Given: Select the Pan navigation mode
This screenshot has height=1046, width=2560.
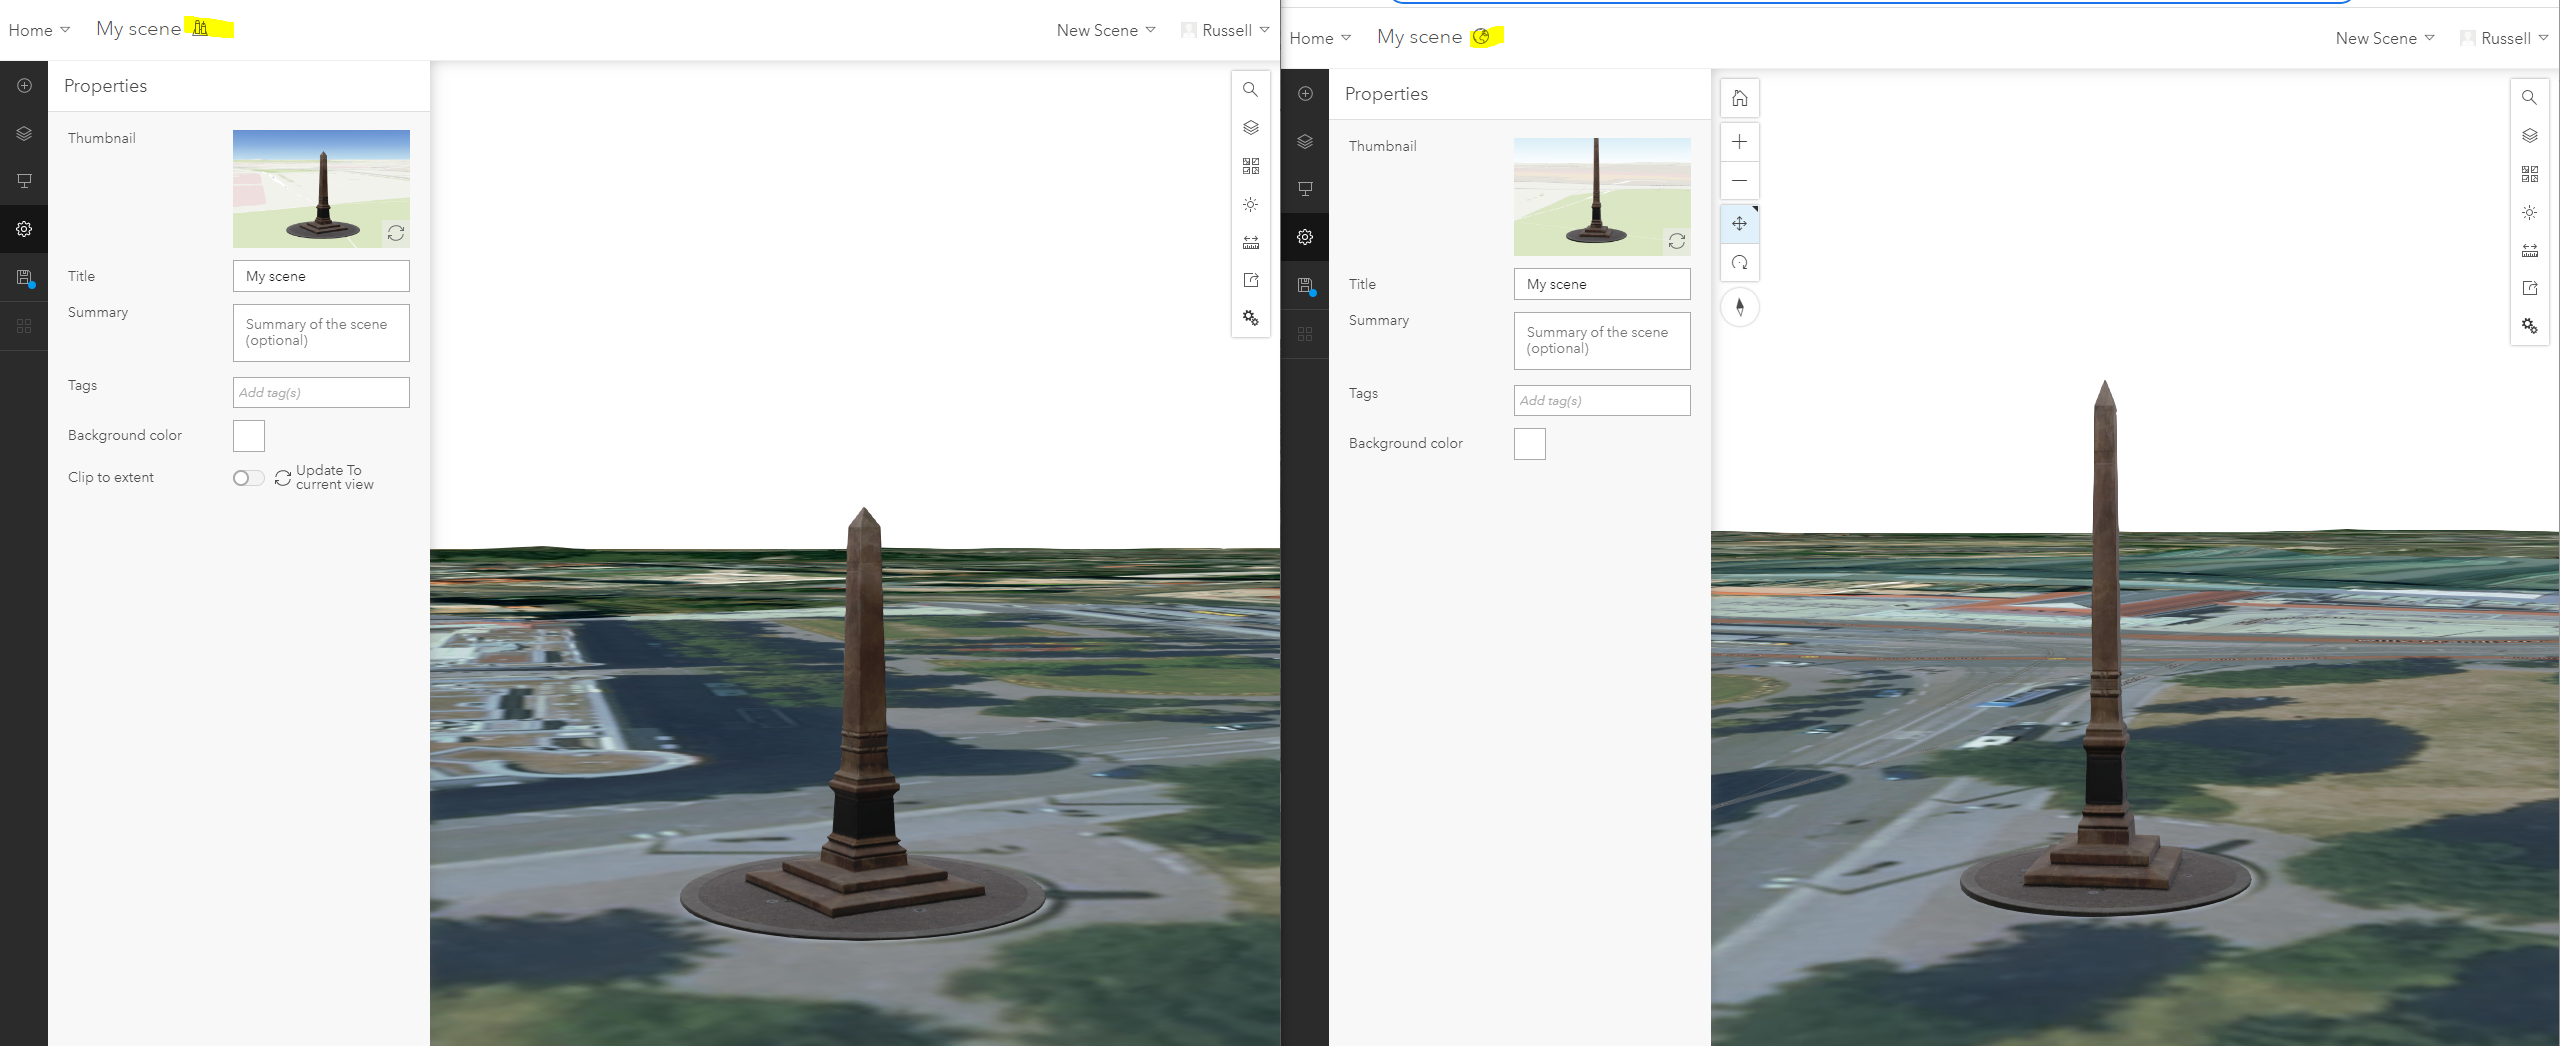Looking at the screenshot, I should pos(1740,224).
